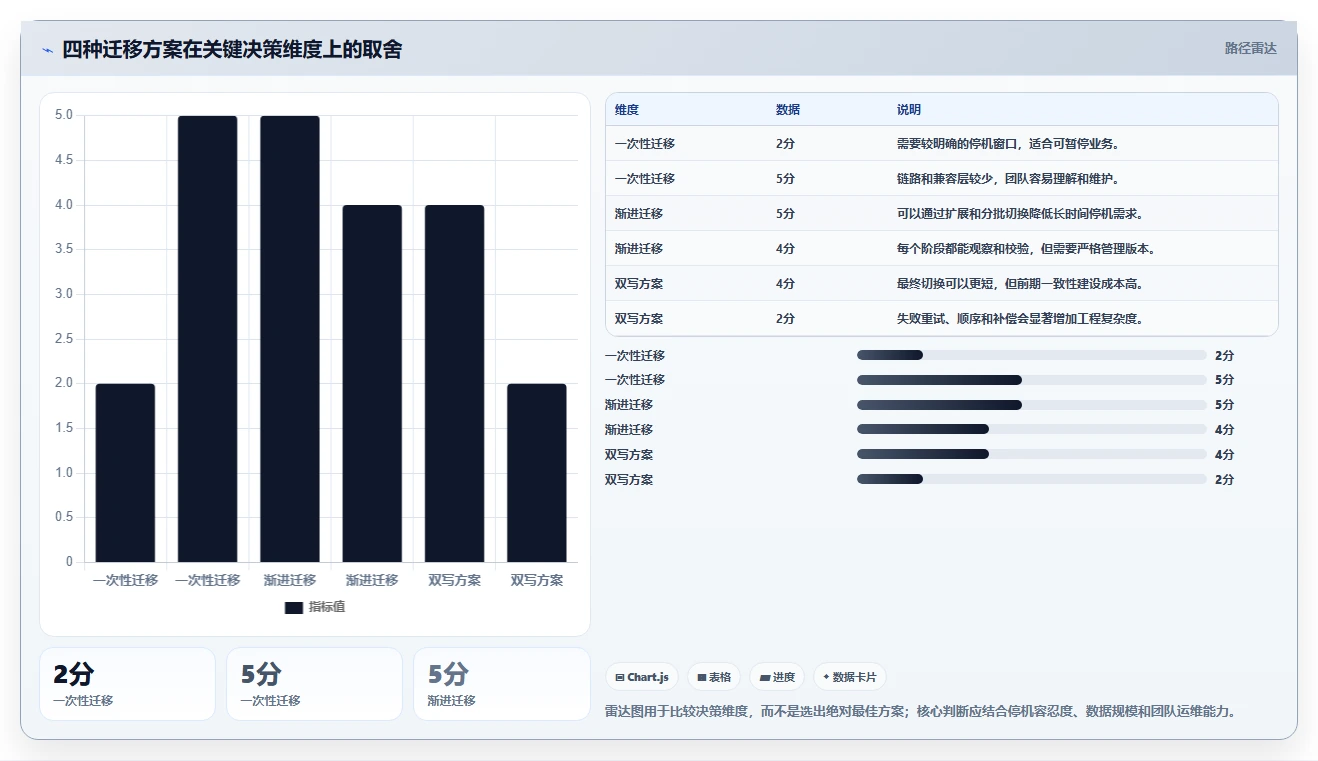Click the 一次性迁移 chart bar at value 5
This screenshot has width=1318, height=761.
(x=208, y=339)
